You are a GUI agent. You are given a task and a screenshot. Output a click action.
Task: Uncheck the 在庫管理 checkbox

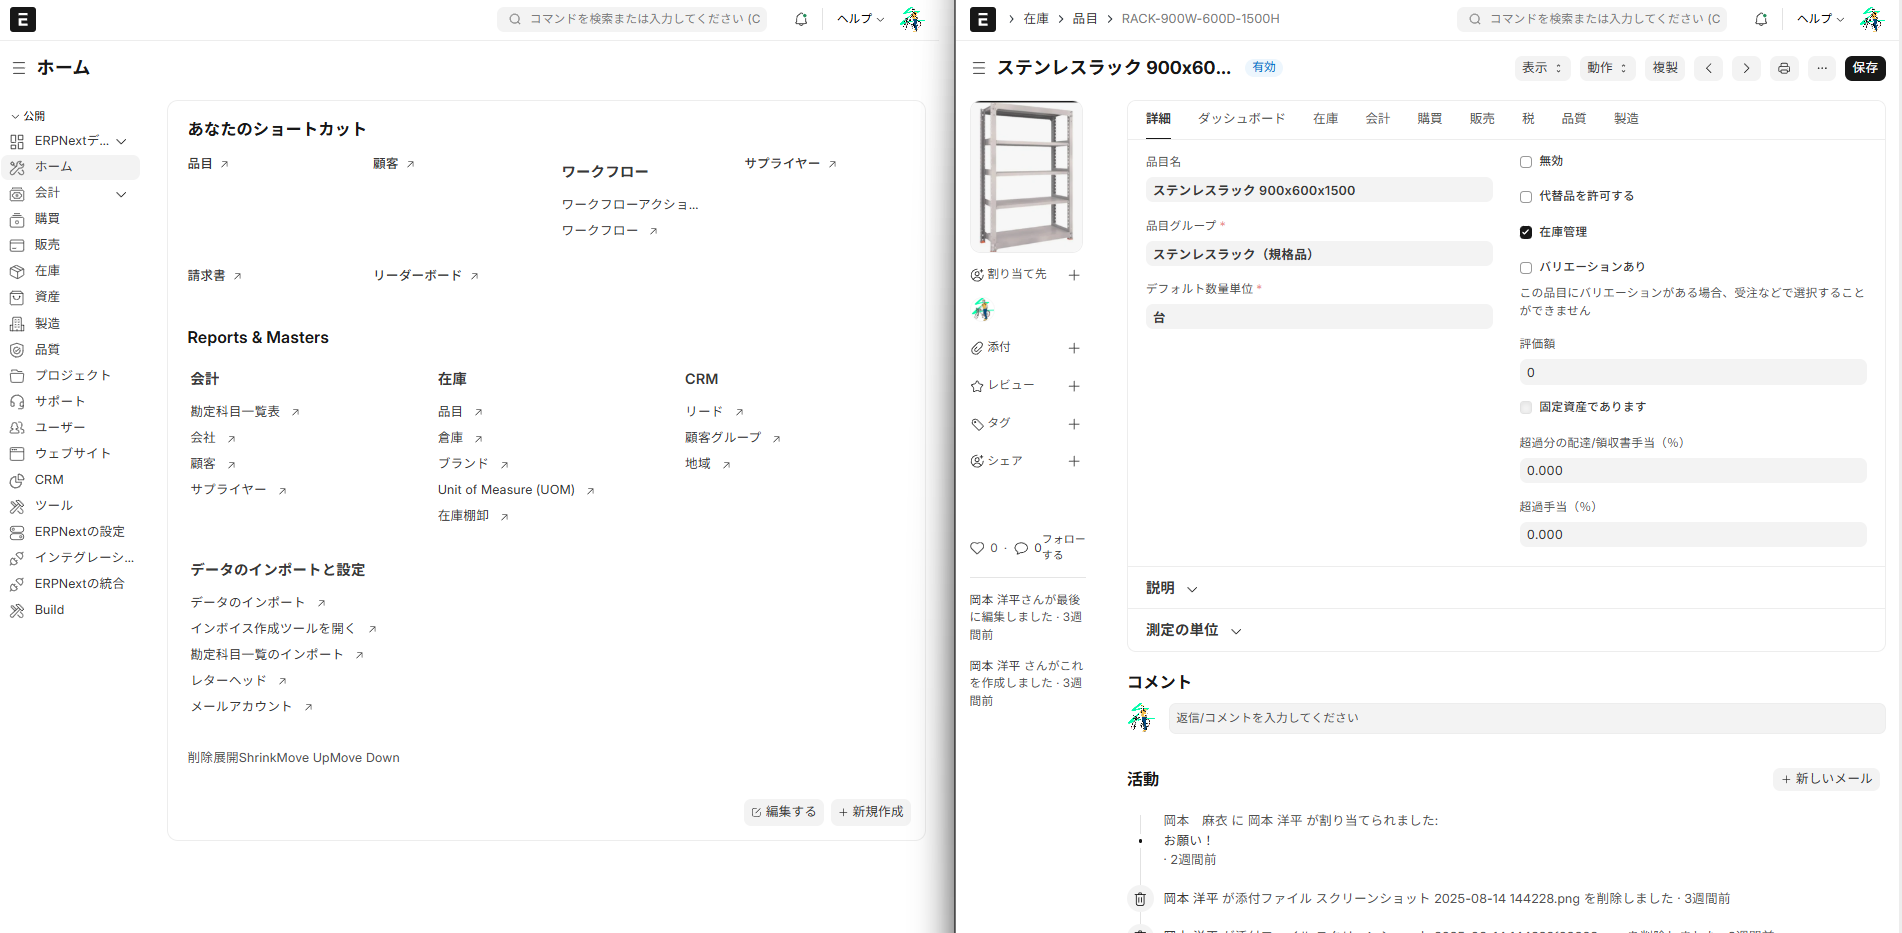point(1526,232)
